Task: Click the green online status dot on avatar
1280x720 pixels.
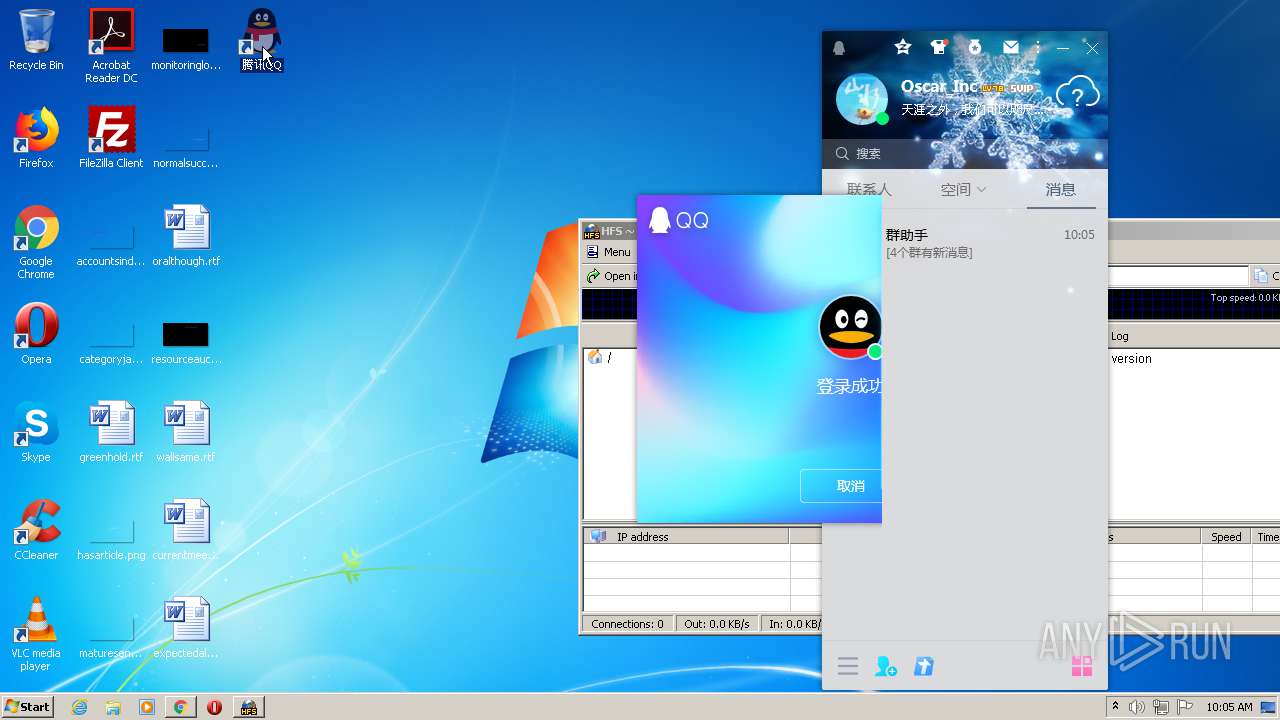Action: click(882, 119)
